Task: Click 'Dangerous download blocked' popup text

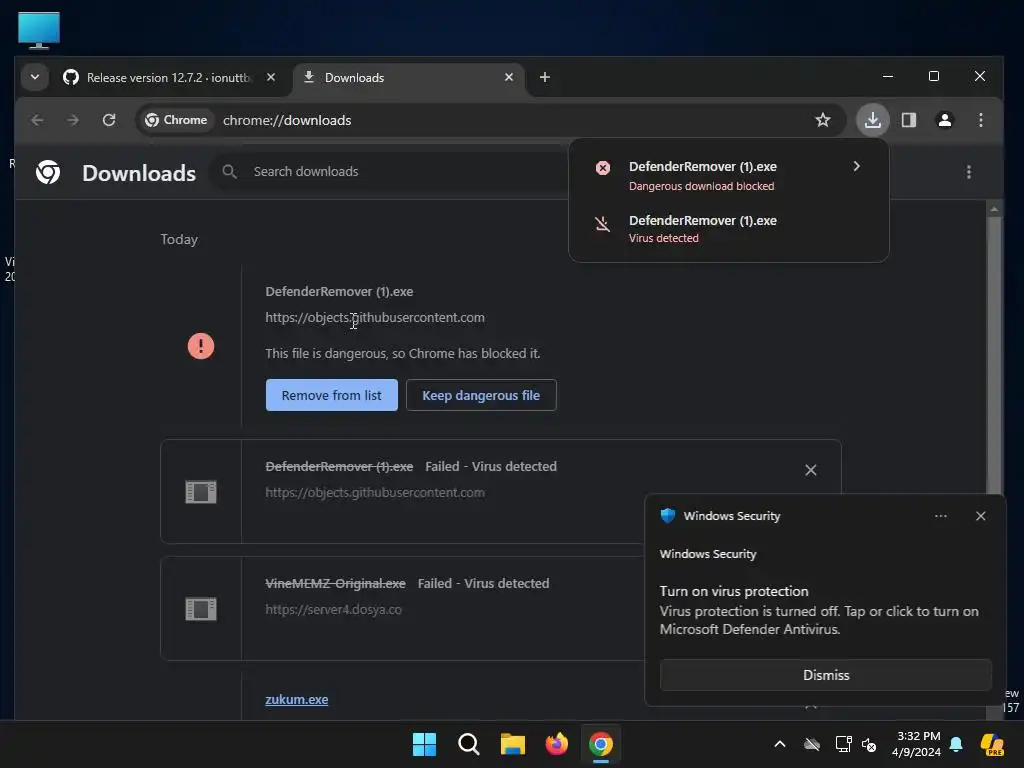Action: [701, 186]
